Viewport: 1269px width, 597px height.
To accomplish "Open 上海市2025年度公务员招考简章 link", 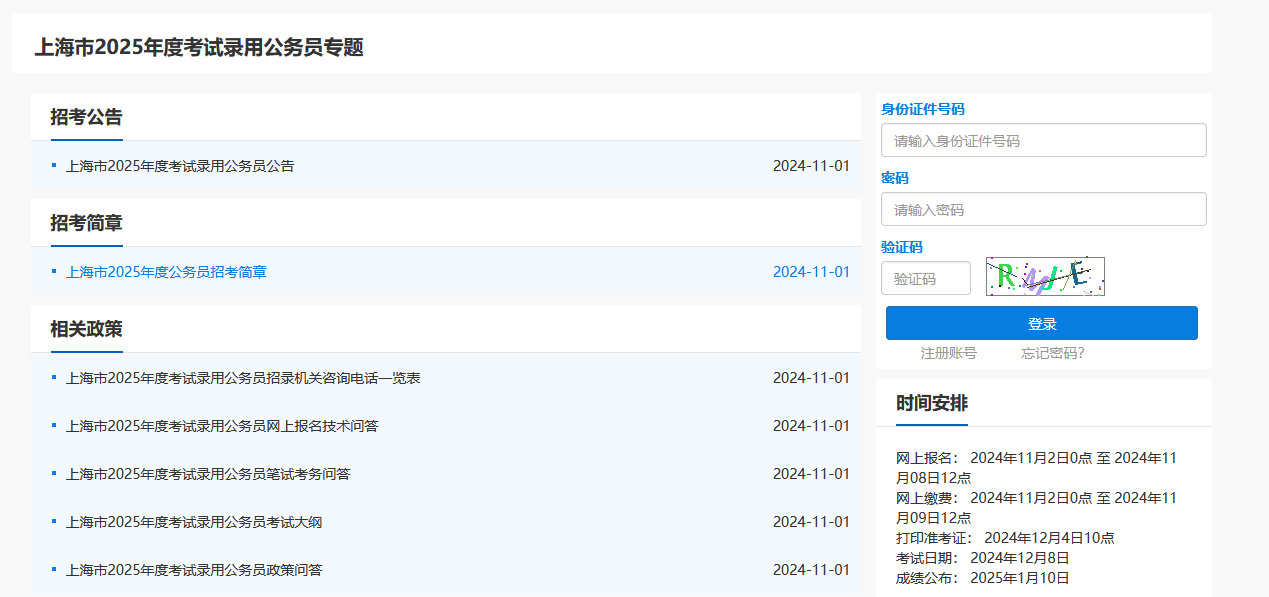I will click(166, 272).
